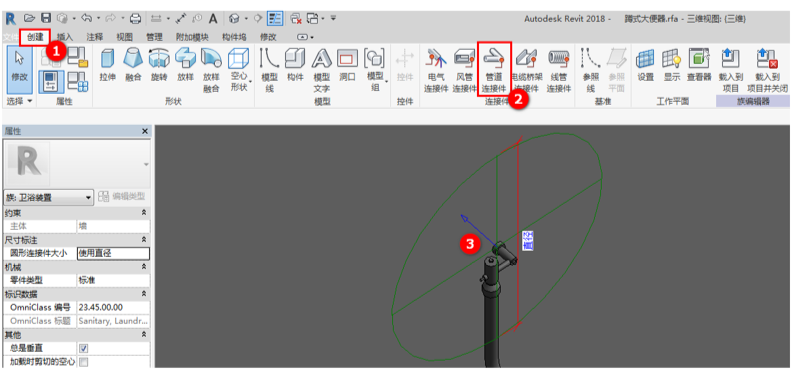Click the Undo arrow in quick access
The image size is (796, 380).
[86, 19]
